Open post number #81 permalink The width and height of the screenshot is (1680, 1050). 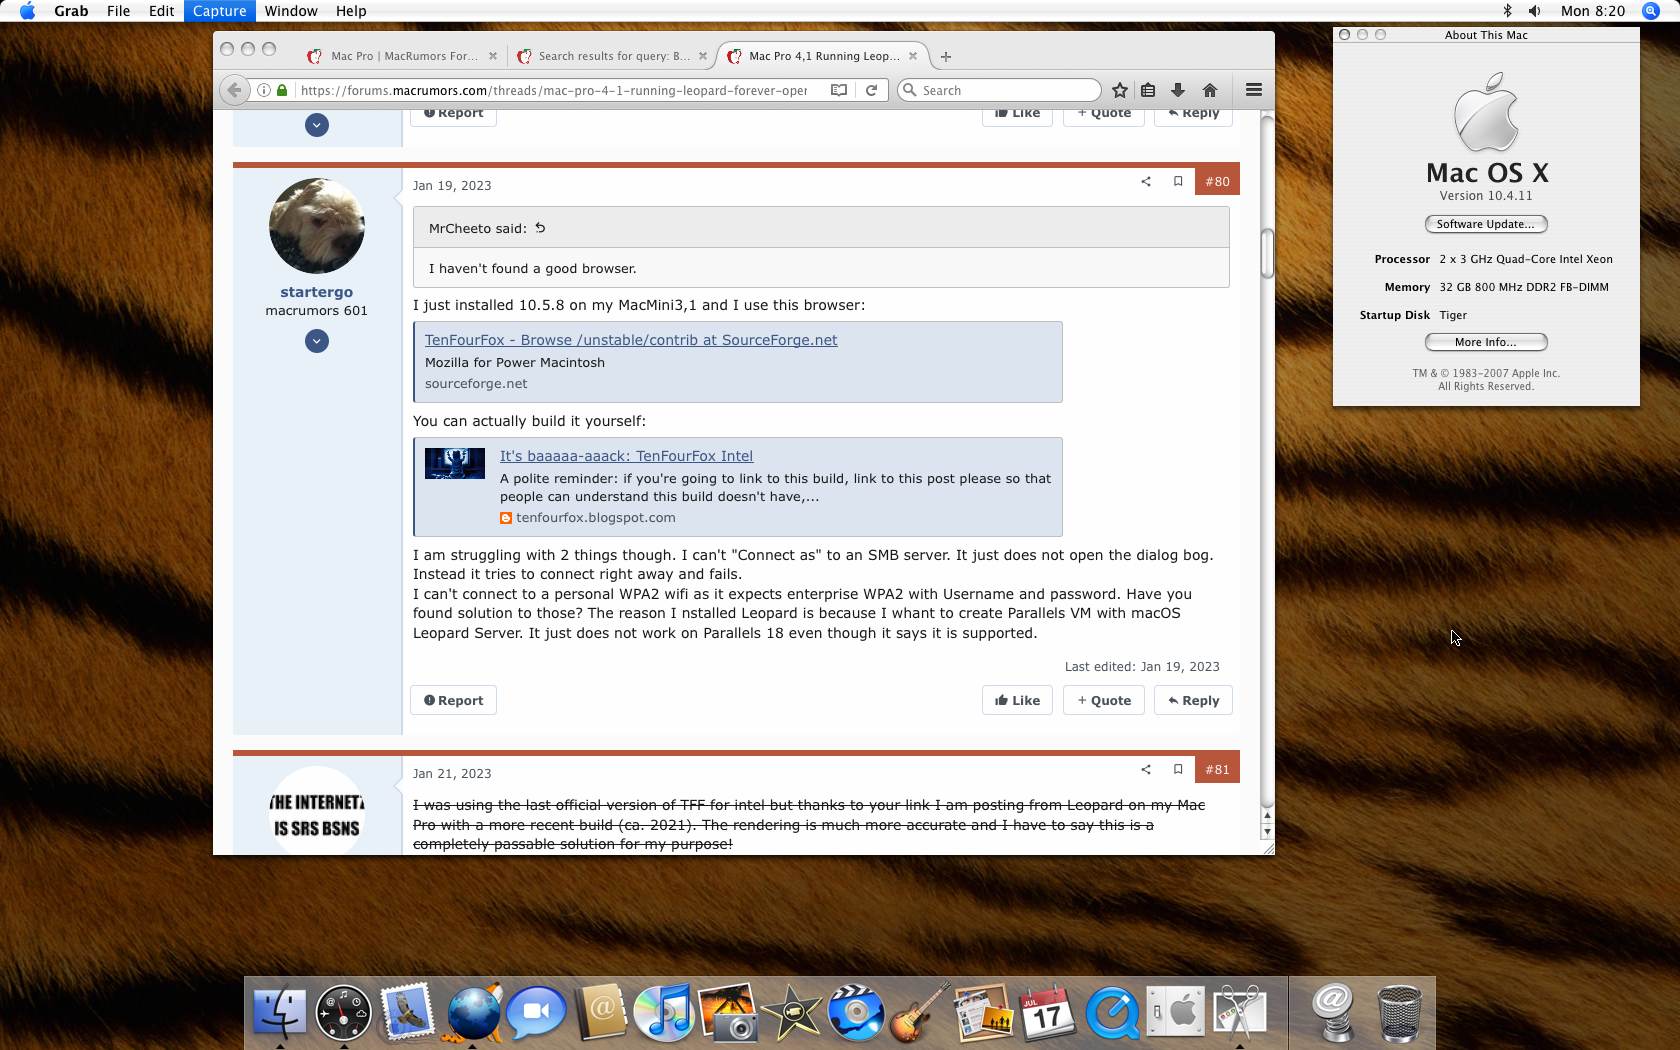1217,769
